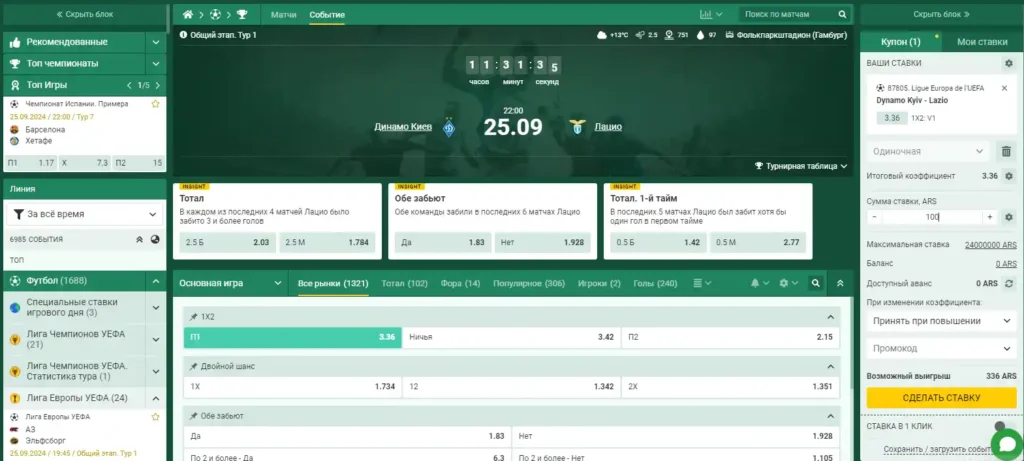This screenshot has width=1024, height=461.
Task: Focus the stake amount field showing 100
Action: coord(932,217)
